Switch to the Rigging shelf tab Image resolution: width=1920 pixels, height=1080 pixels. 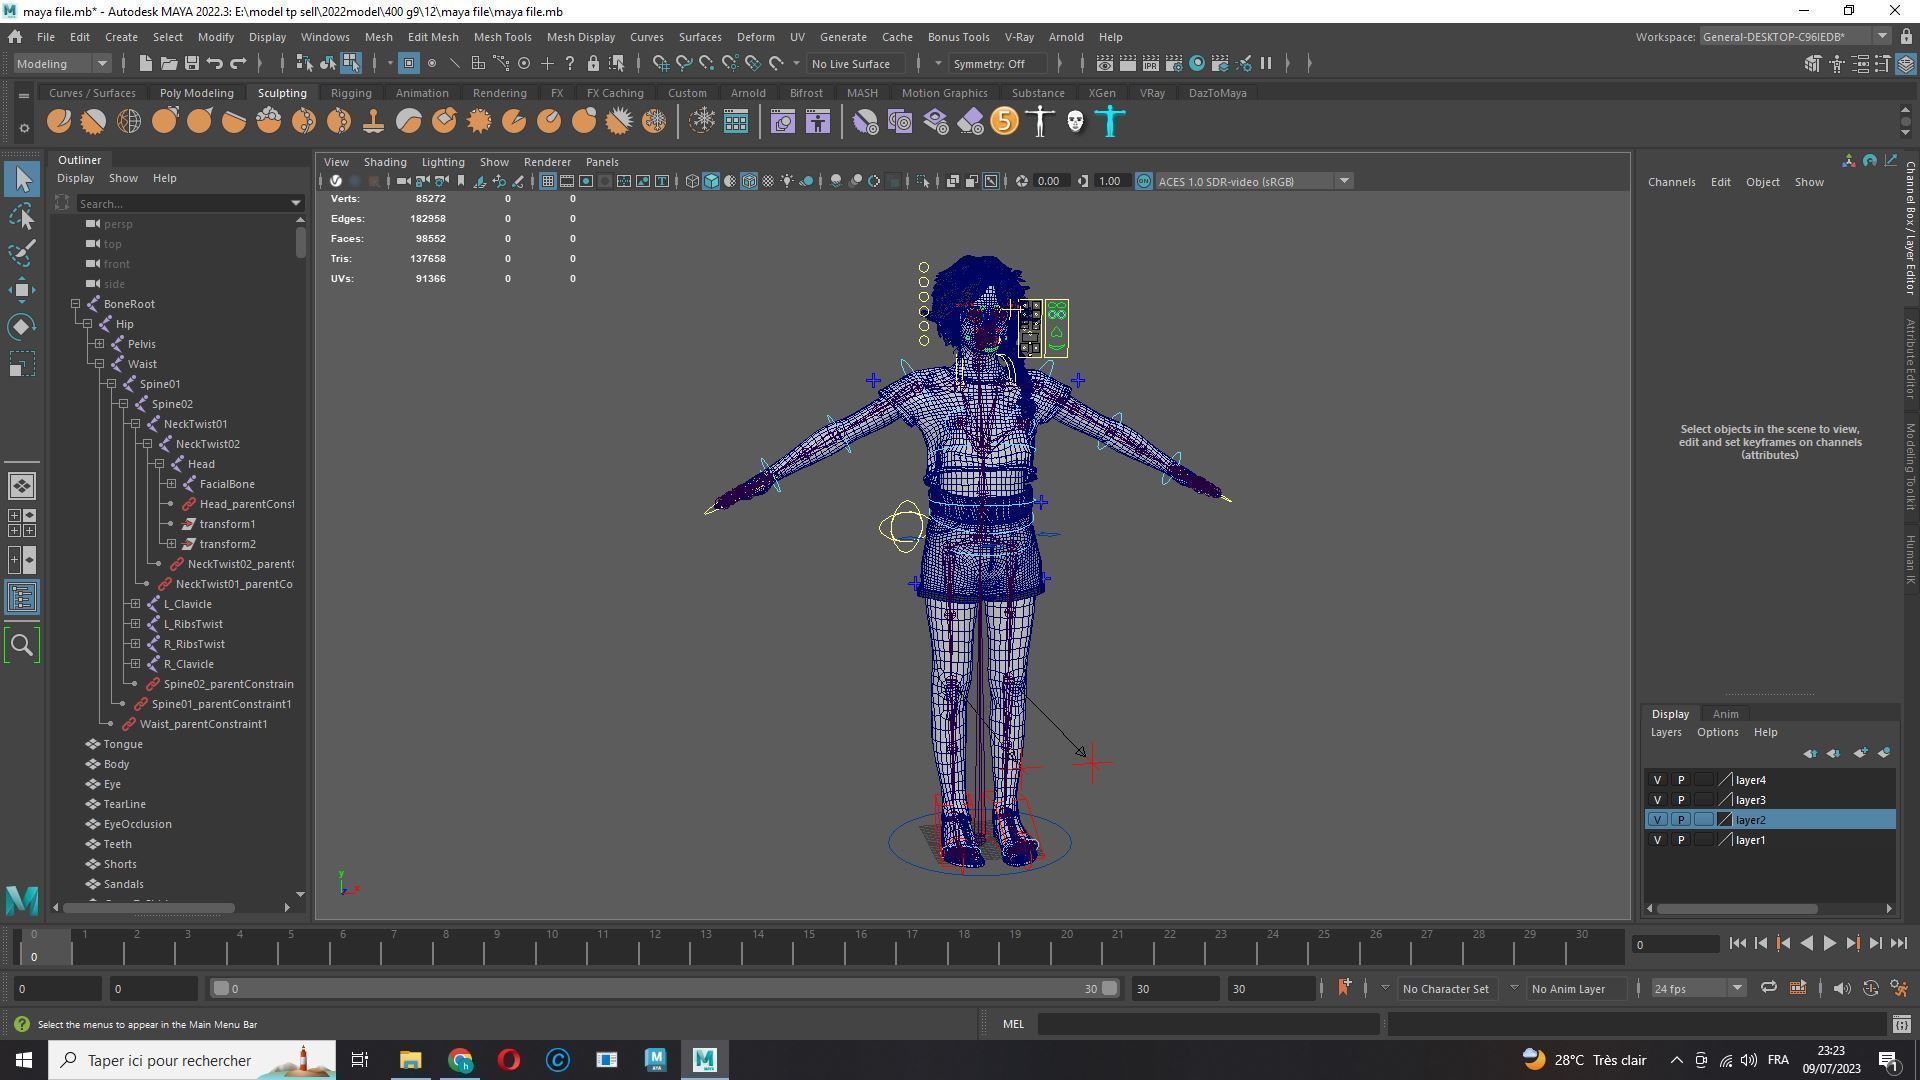click(x=350, y=93)
